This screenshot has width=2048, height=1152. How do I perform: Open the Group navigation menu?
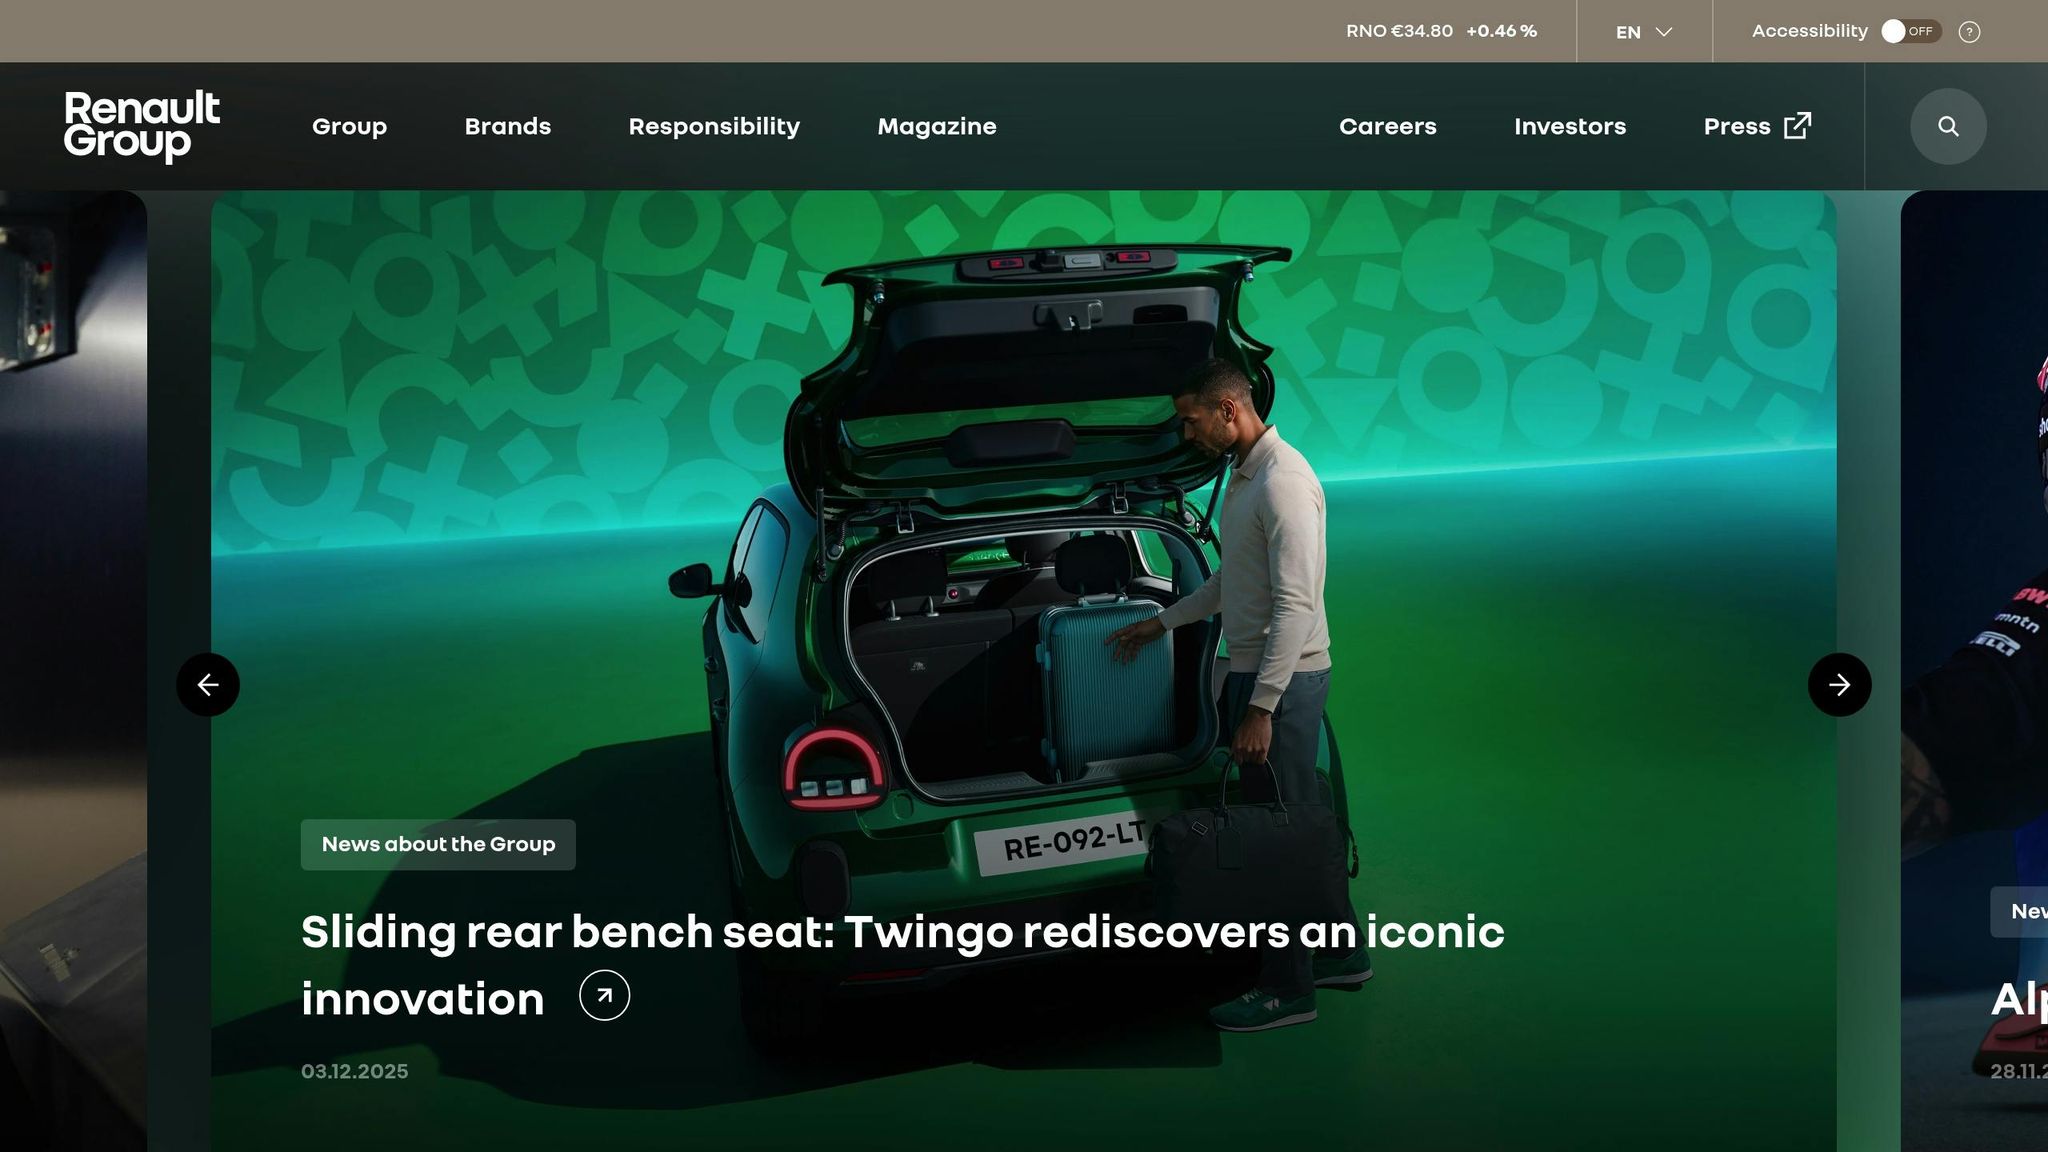point(349,127)
